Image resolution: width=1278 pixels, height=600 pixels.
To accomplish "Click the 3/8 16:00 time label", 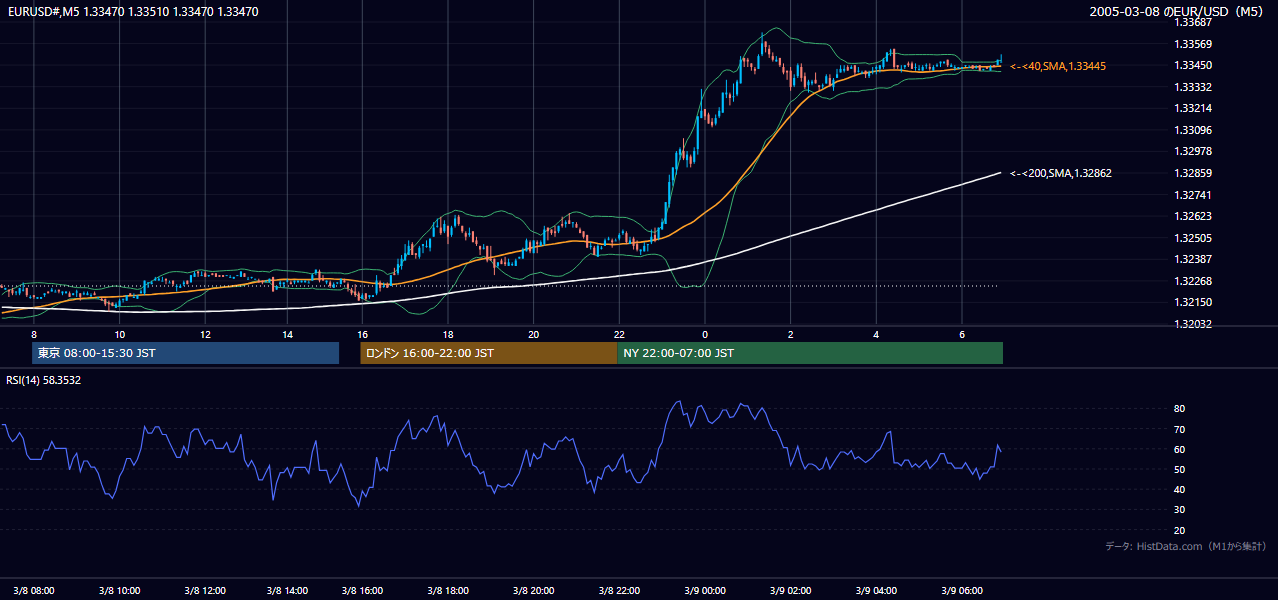I will (x=362, y=590).
